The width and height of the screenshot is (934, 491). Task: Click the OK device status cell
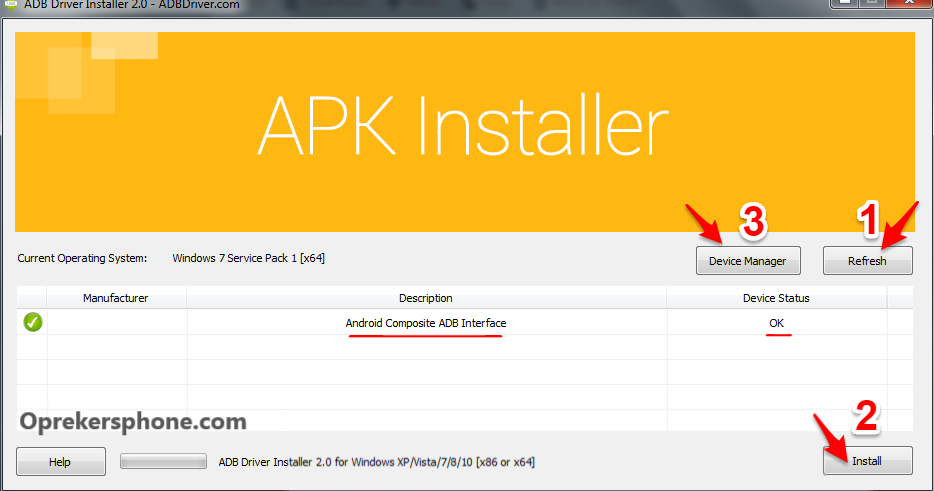pyautogui.click(x=776, y=323)
